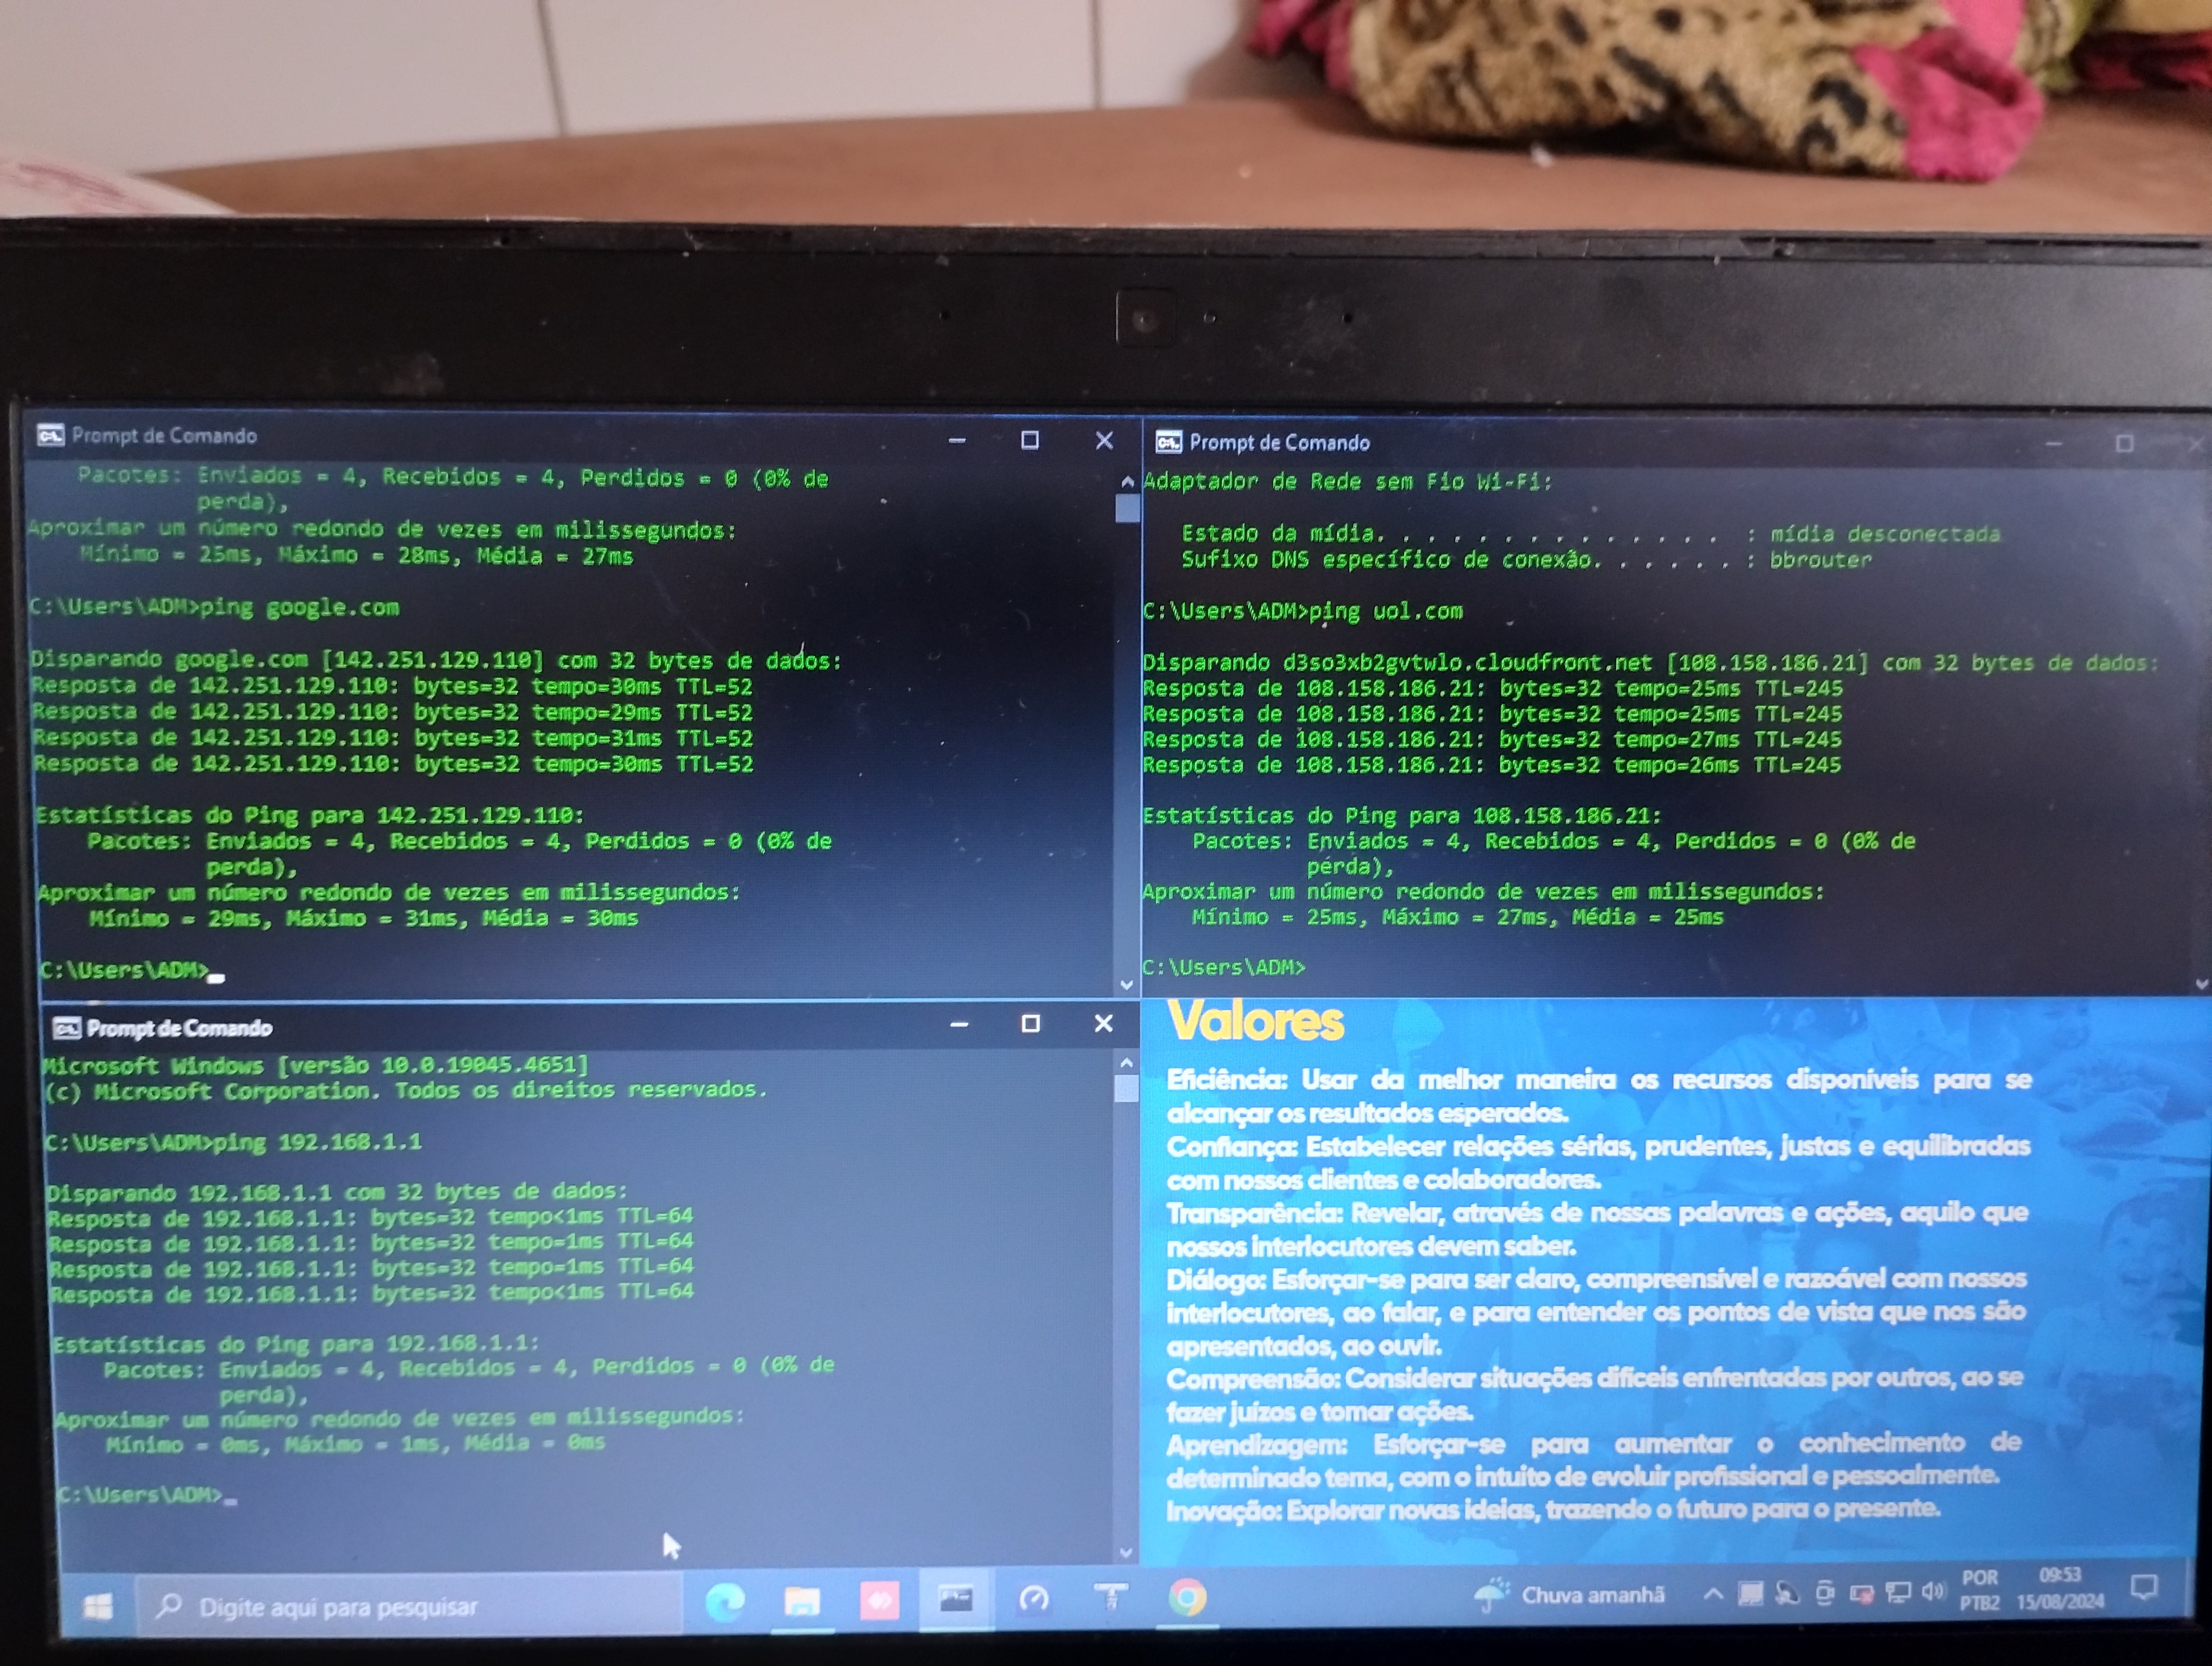Show hidden system tray icons
Image resolution: width=2212 pixels, height=1666 pixels.
[x=1713, y=1595]
